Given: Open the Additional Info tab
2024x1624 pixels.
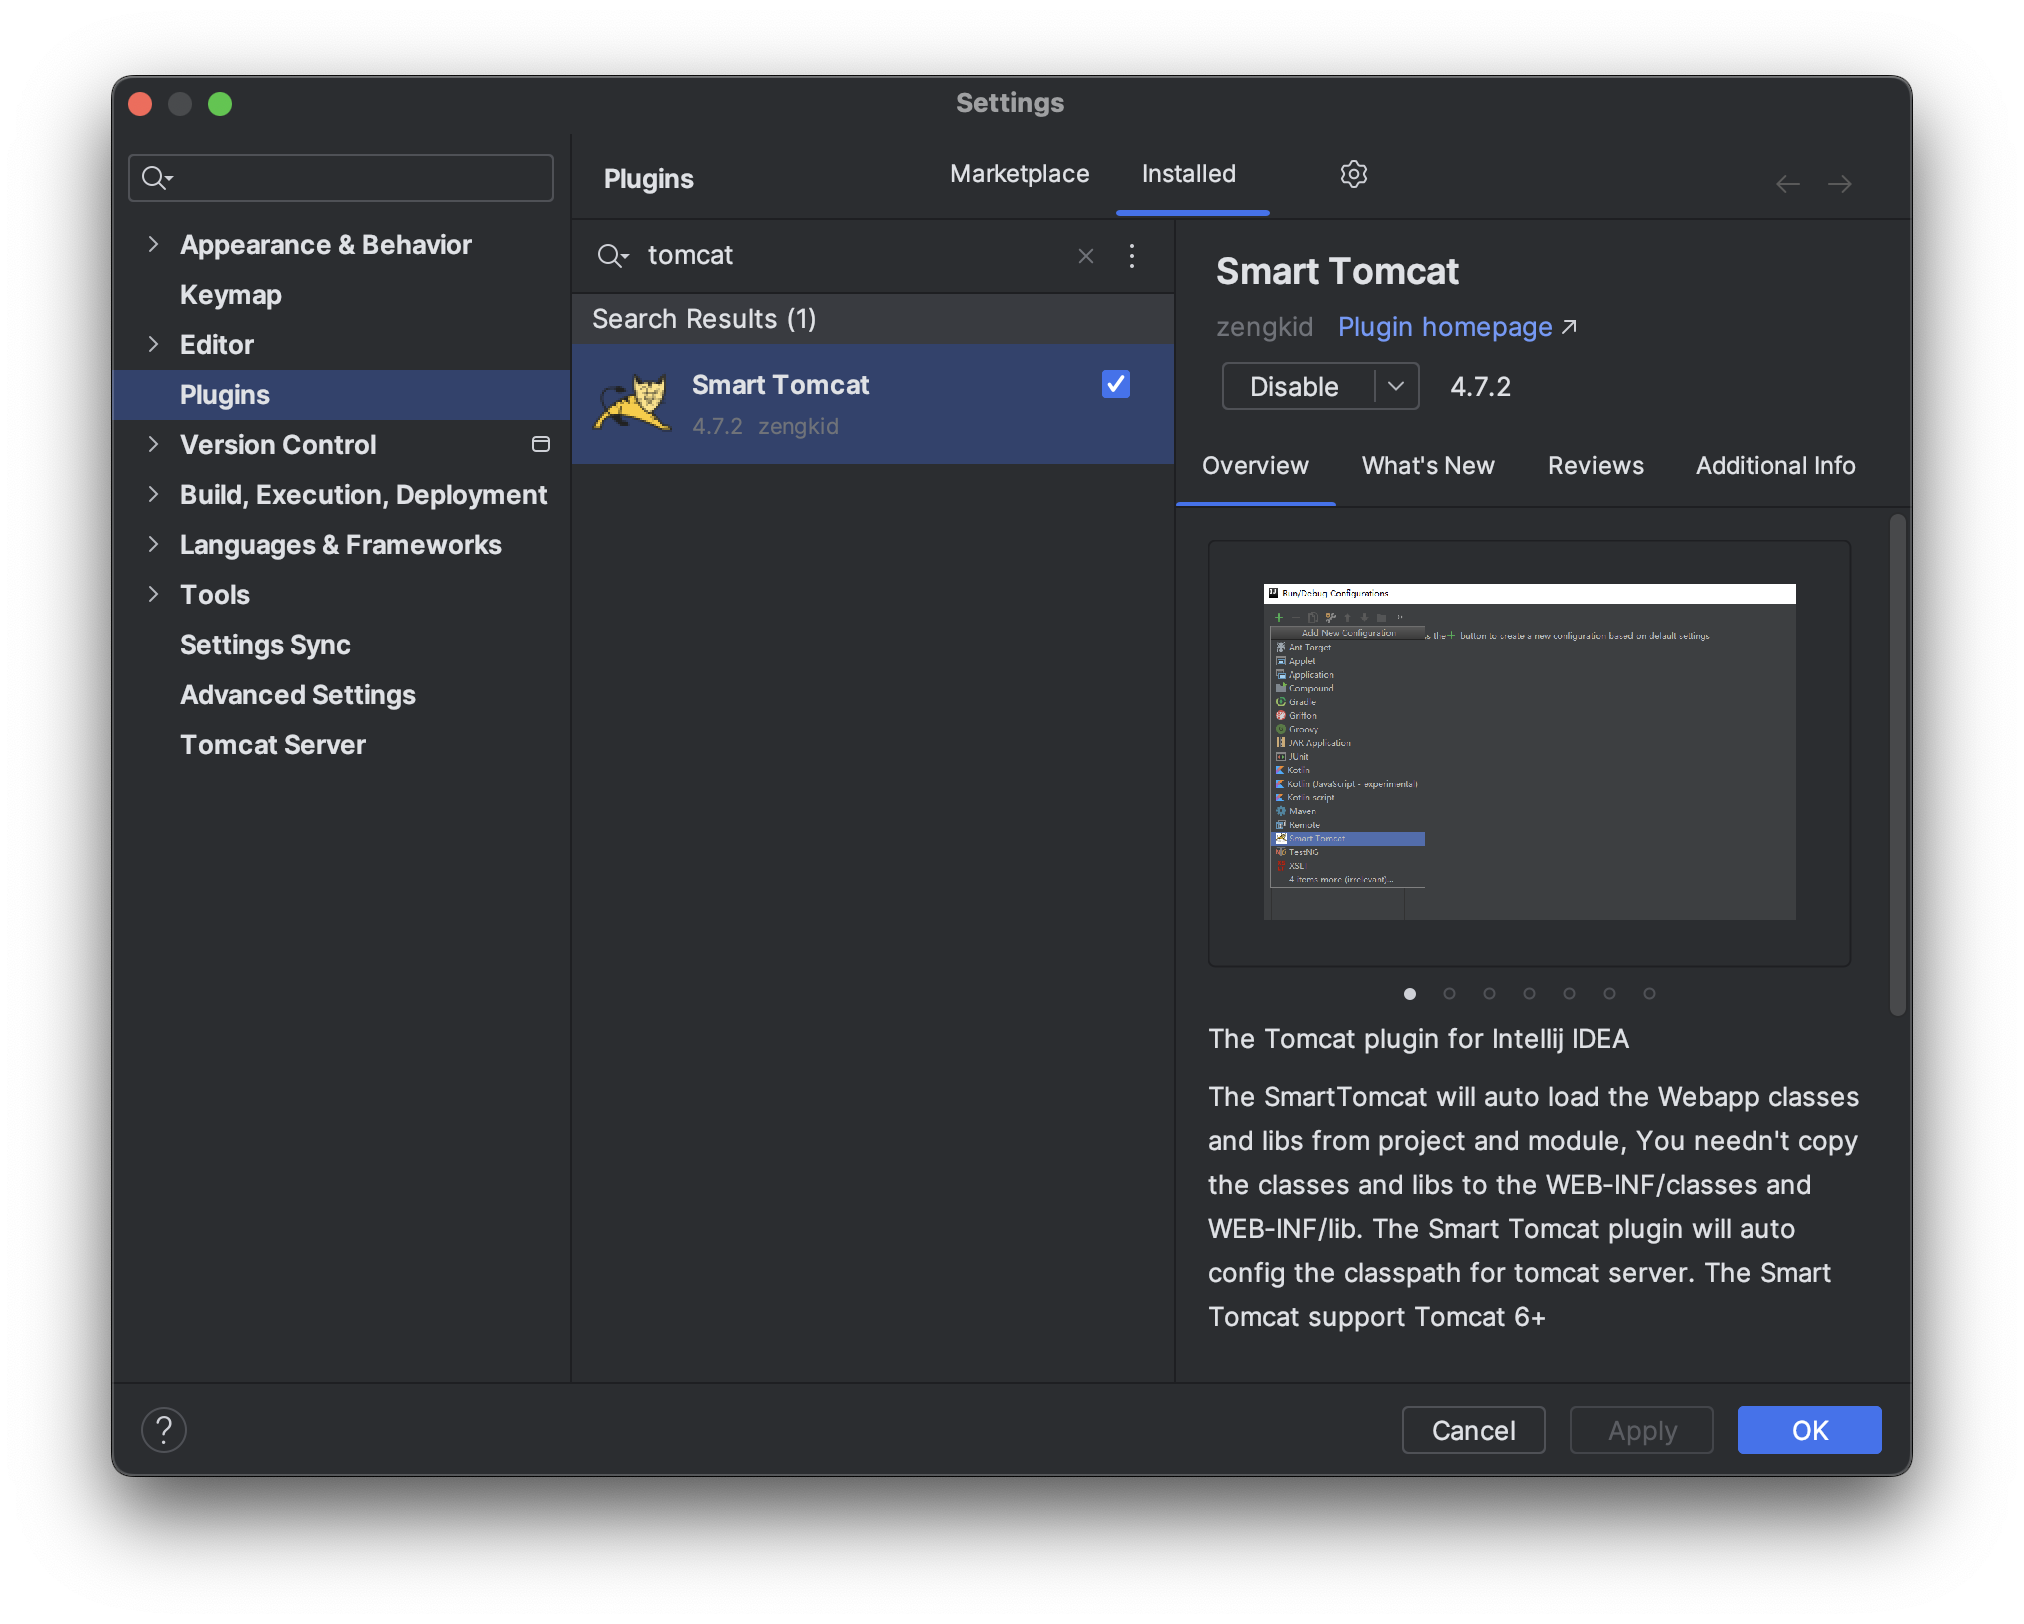Looking at the screenshot, I should [x=1776, y=466].
